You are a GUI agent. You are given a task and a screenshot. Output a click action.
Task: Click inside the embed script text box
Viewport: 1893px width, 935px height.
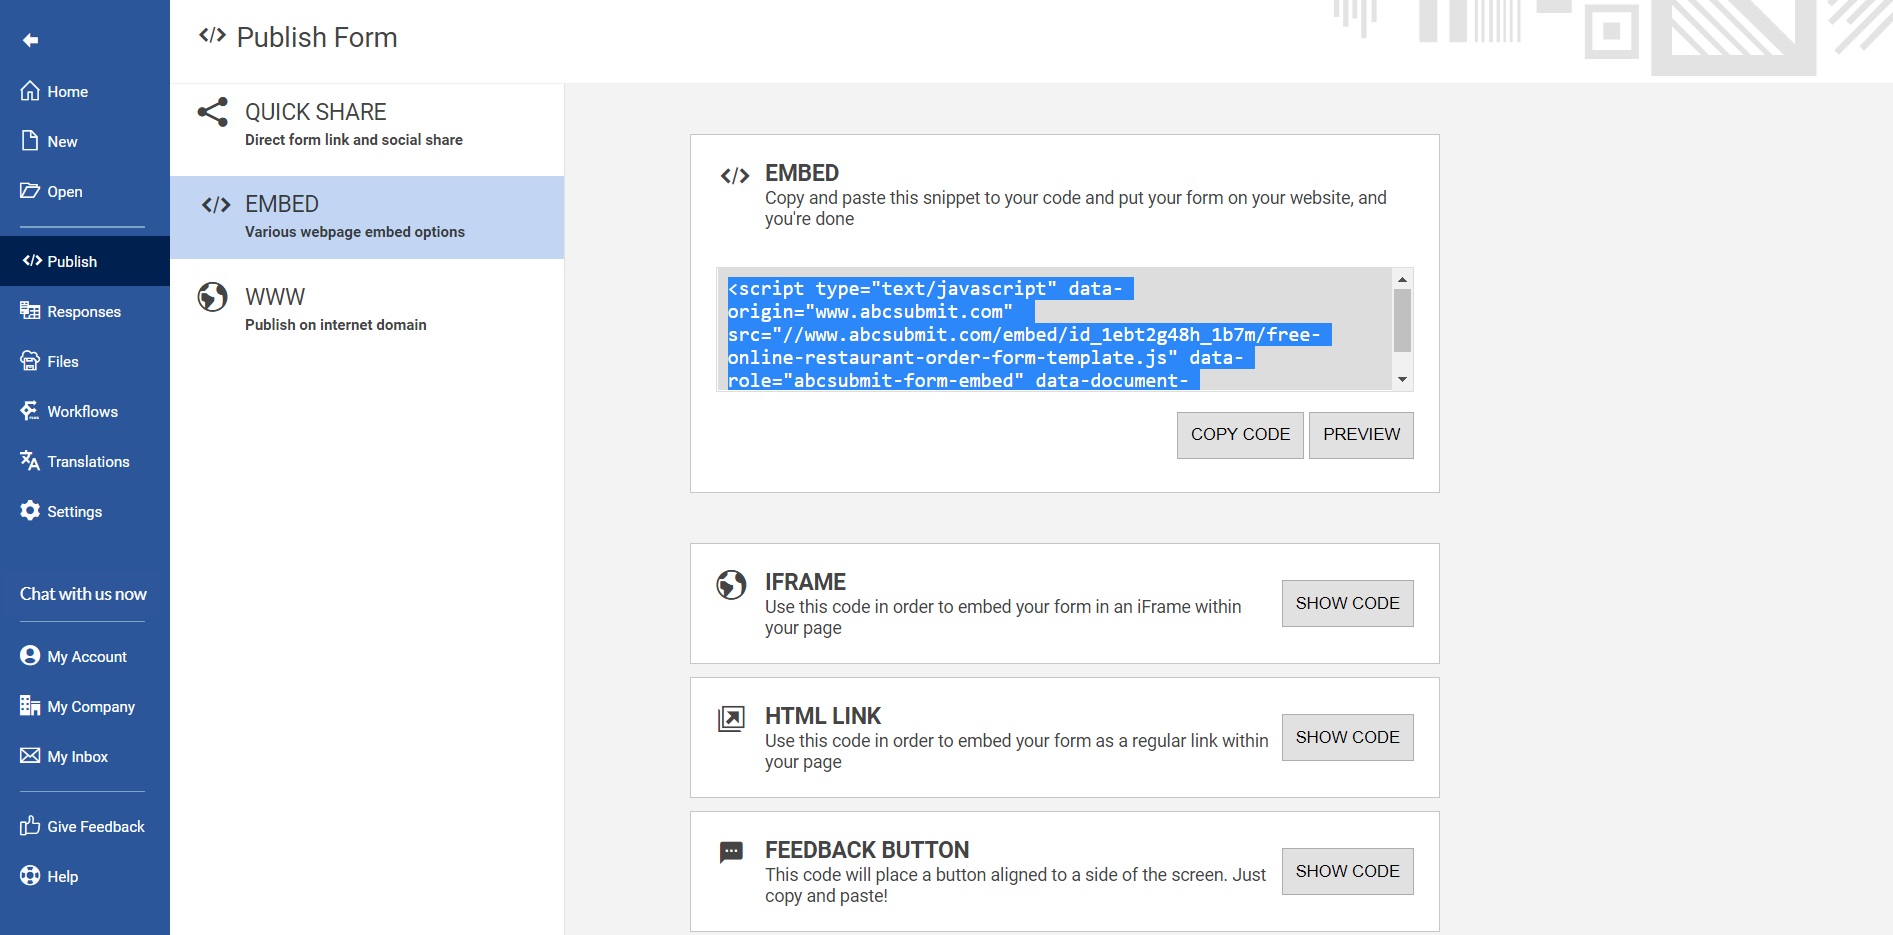[1054, 329]
